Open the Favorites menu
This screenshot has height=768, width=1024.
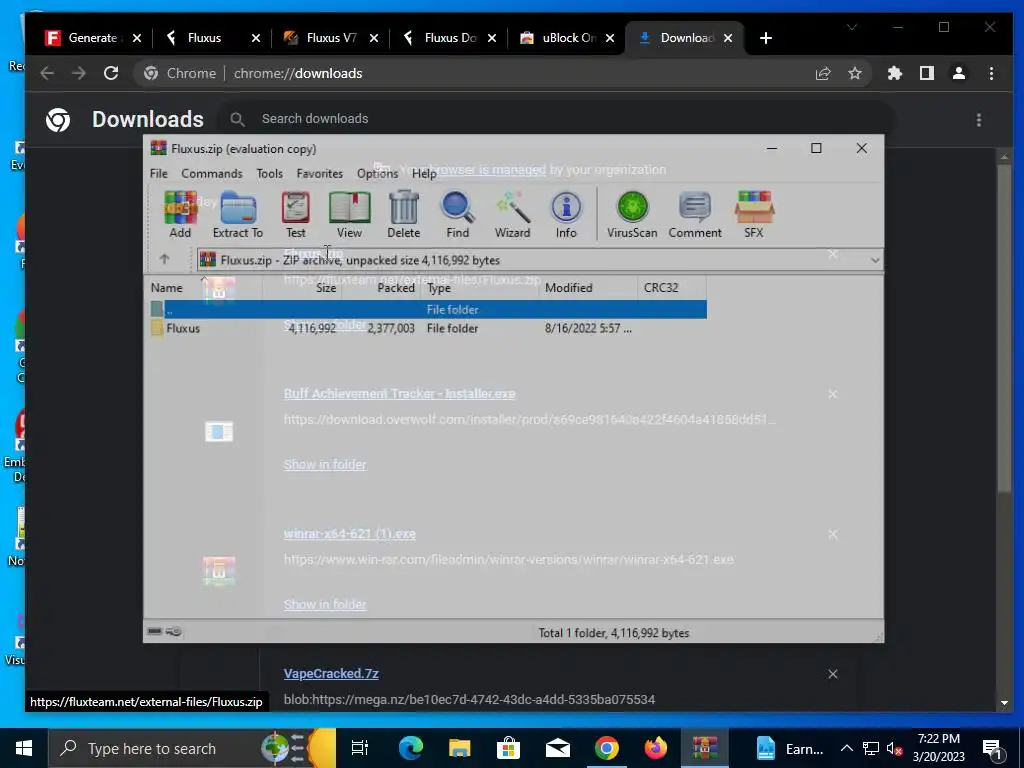(319, 174)
